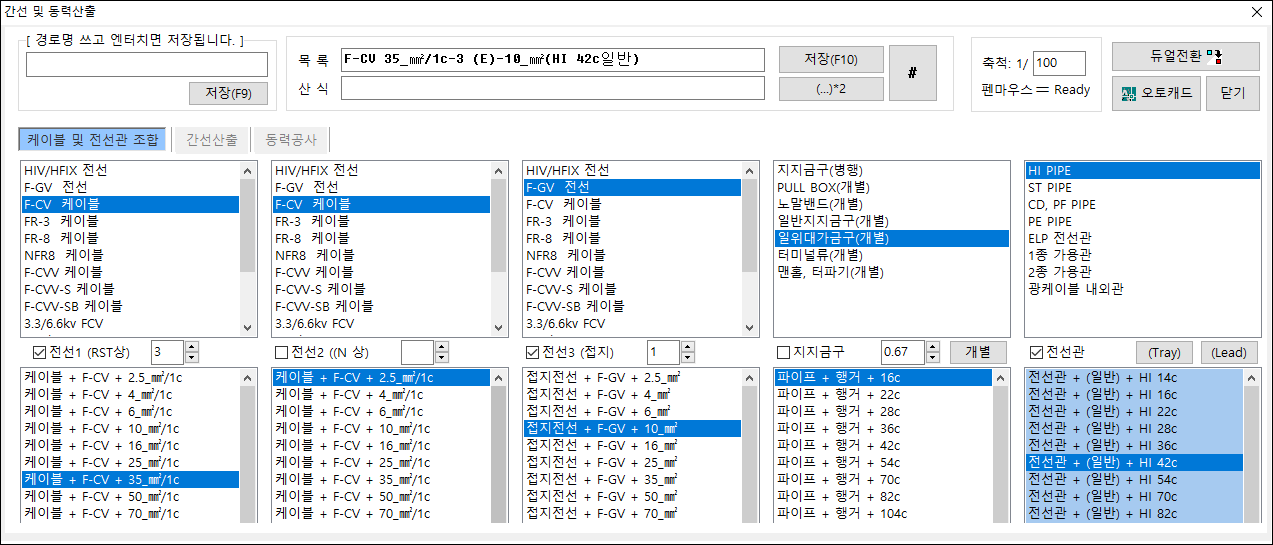Select 광케이블 내외관 list item
The height and width of the screenshot is (545, 1273).
click(1142, 289)
